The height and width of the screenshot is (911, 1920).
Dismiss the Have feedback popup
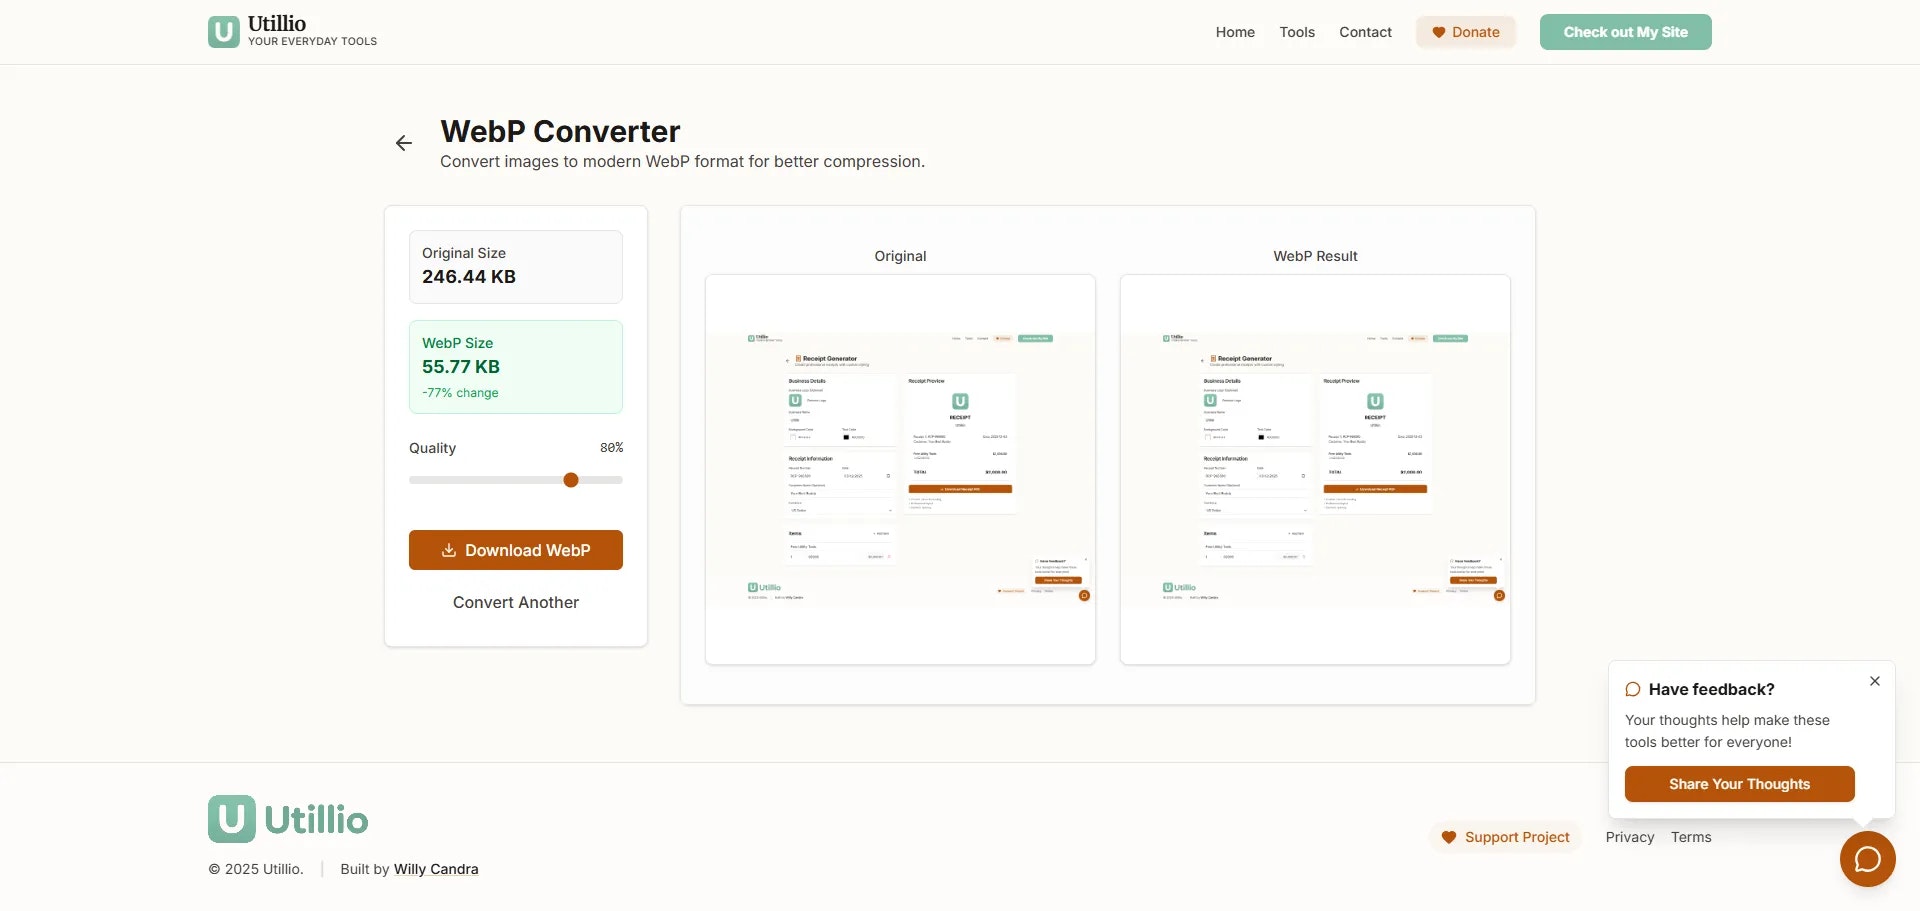pyautogui.click(x=1875, y=681)
